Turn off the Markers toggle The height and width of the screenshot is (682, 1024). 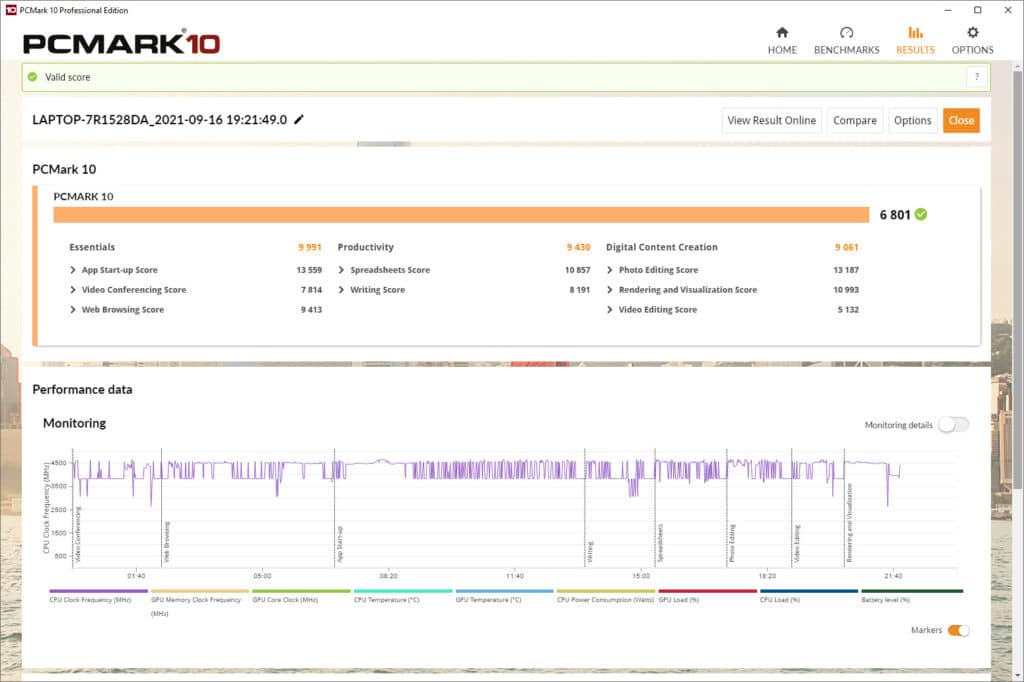958,630
